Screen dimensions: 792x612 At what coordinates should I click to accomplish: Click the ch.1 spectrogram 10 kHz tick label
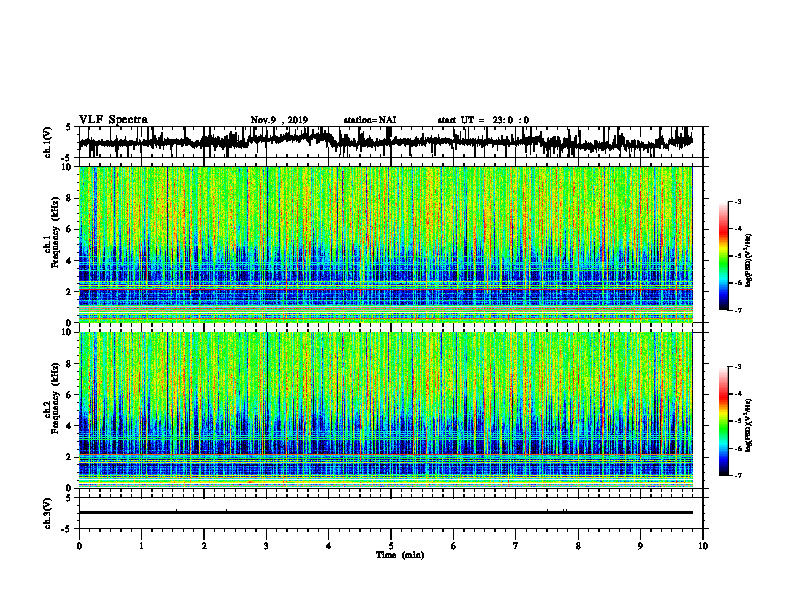68,167
